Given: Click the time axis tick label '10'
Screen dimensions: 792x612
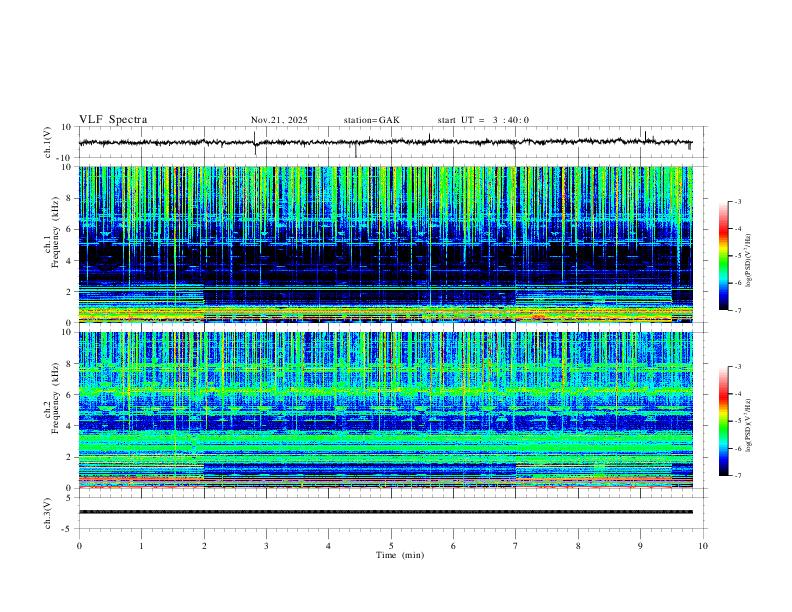Looking at the screenshot, I should 703,546.
